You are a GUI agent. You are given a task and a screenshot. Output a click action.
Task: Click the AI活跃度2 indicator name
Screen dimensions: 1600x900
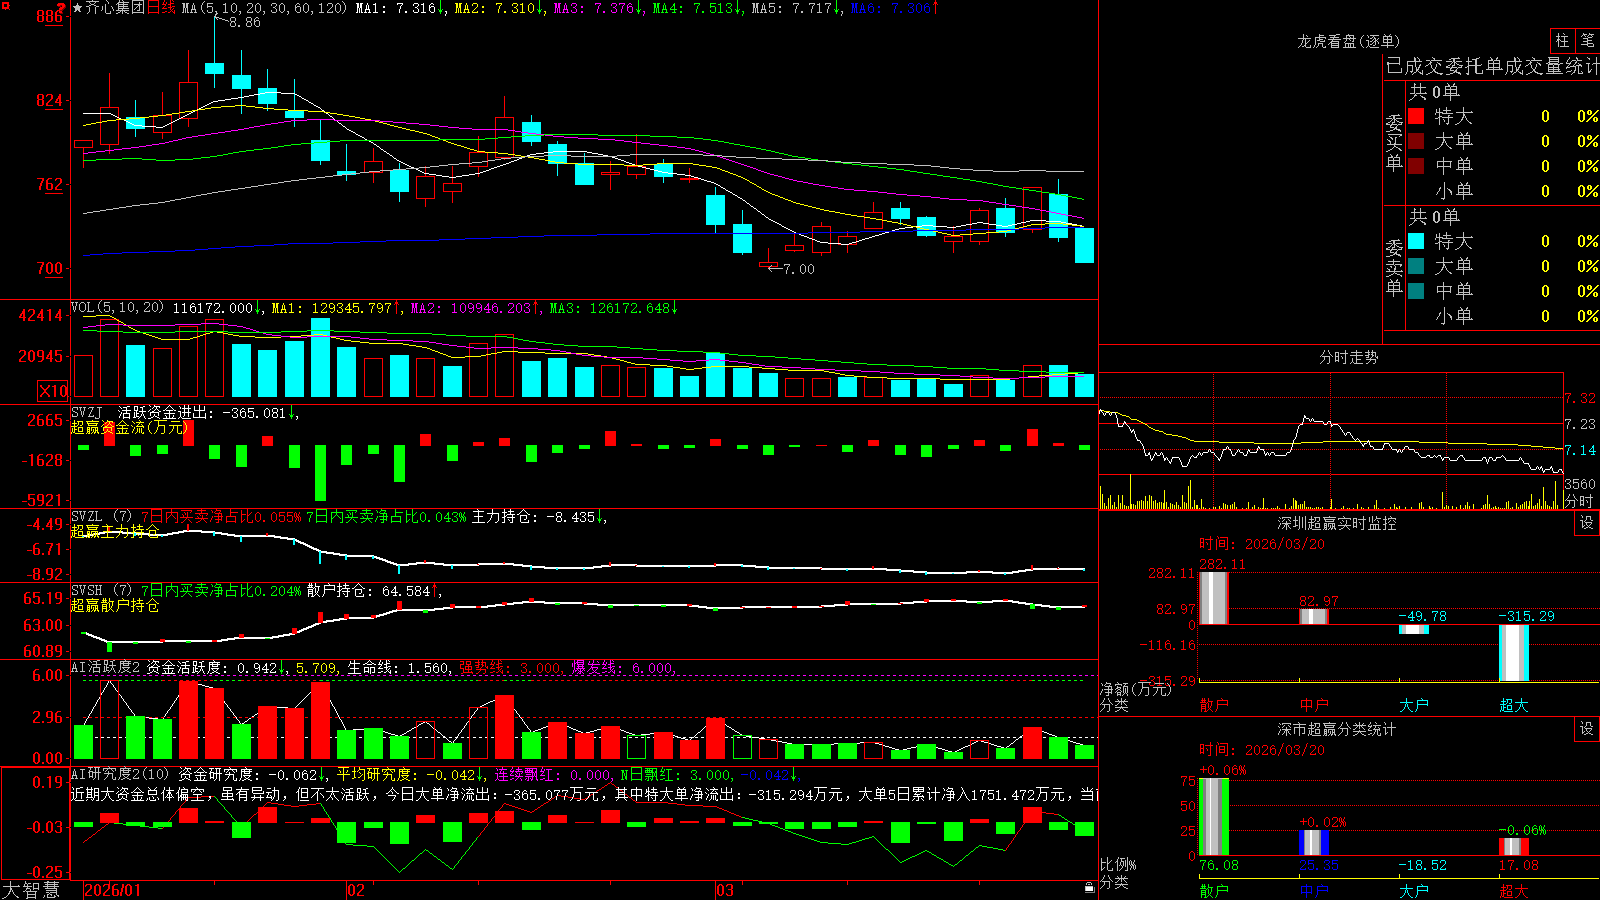click(x=105, y=667)
